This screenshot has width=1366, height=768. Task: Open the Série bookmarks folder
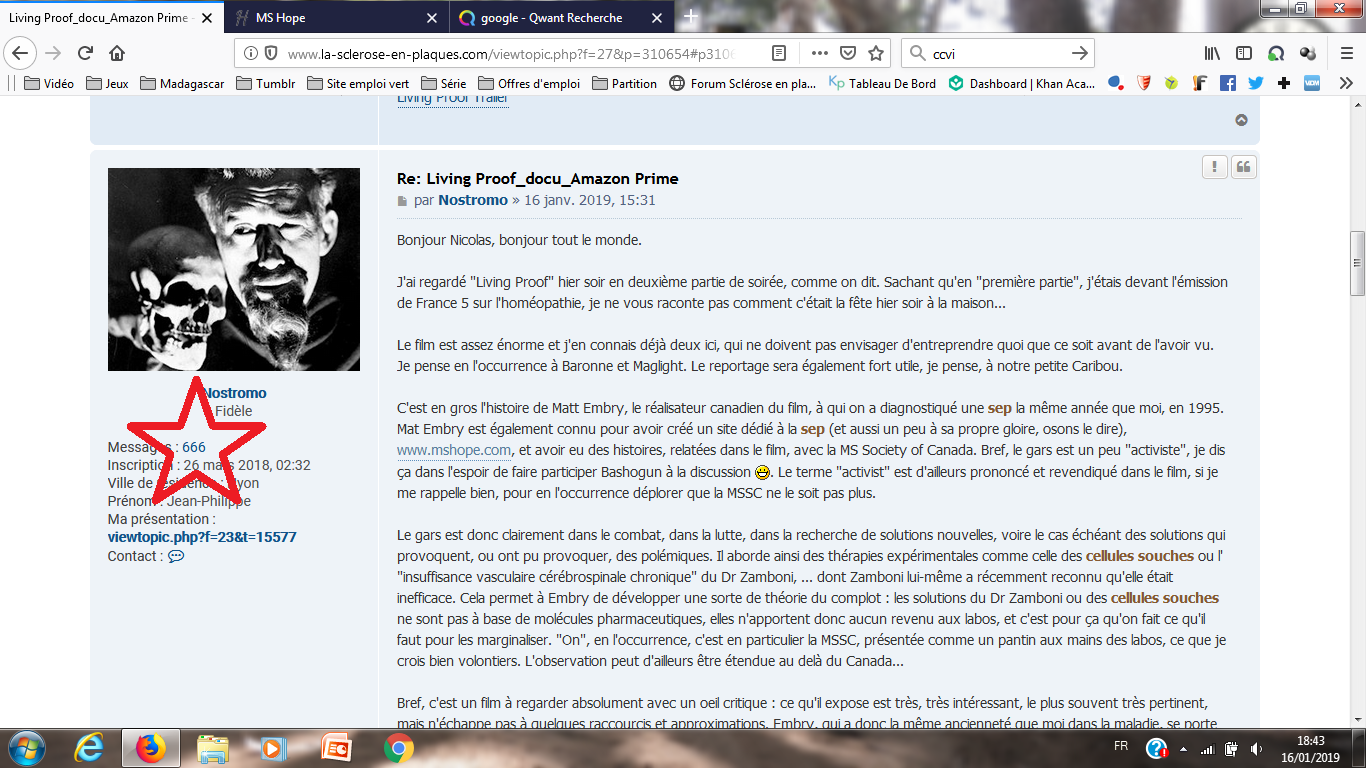click(x=443, y=83)
